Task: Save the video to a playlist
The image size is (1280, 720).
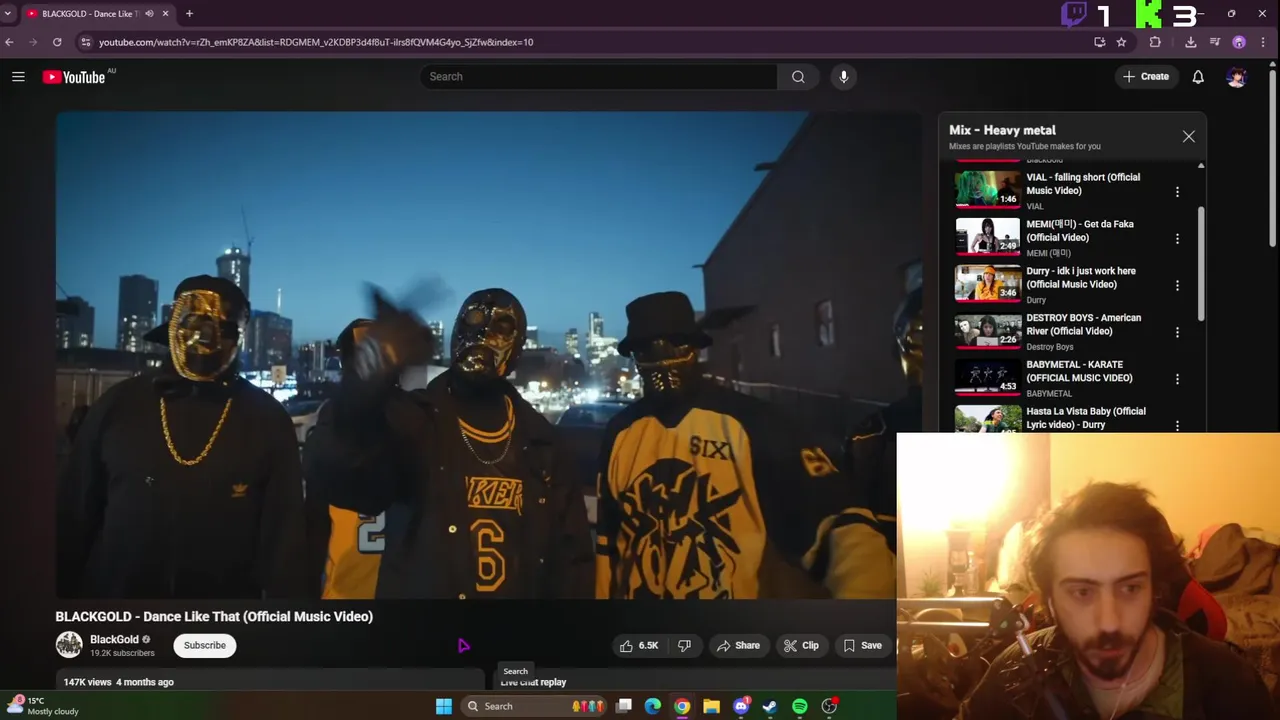Action: (862, 646)
